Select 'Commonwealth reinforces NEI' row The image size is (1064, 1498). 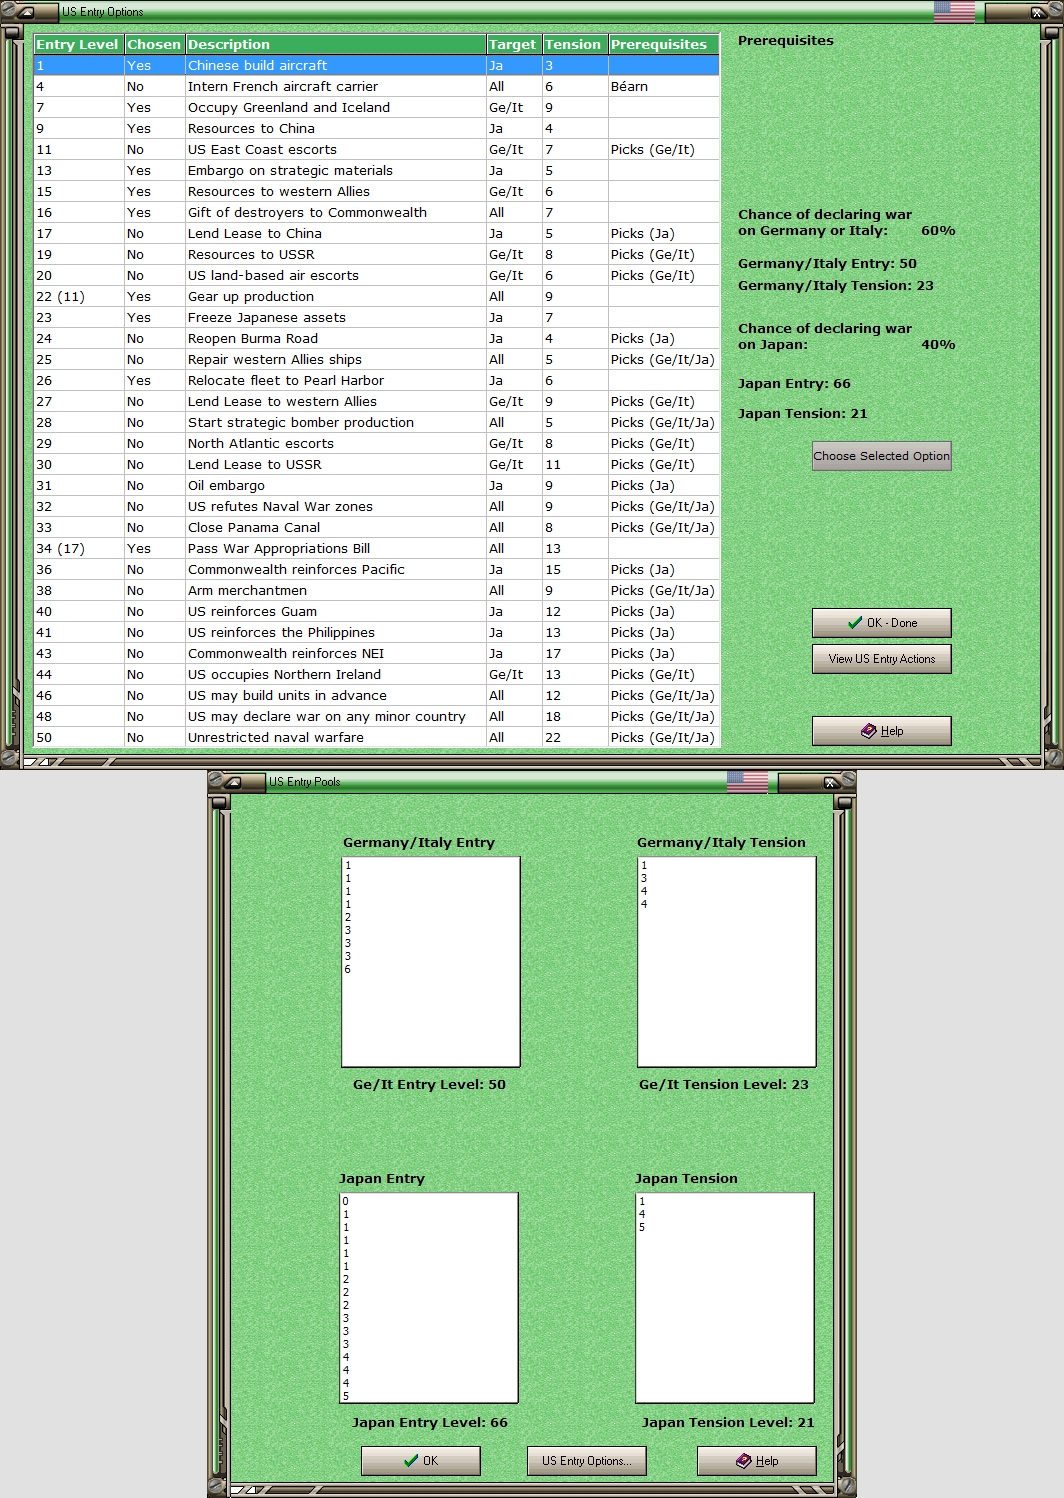point(377,653)
